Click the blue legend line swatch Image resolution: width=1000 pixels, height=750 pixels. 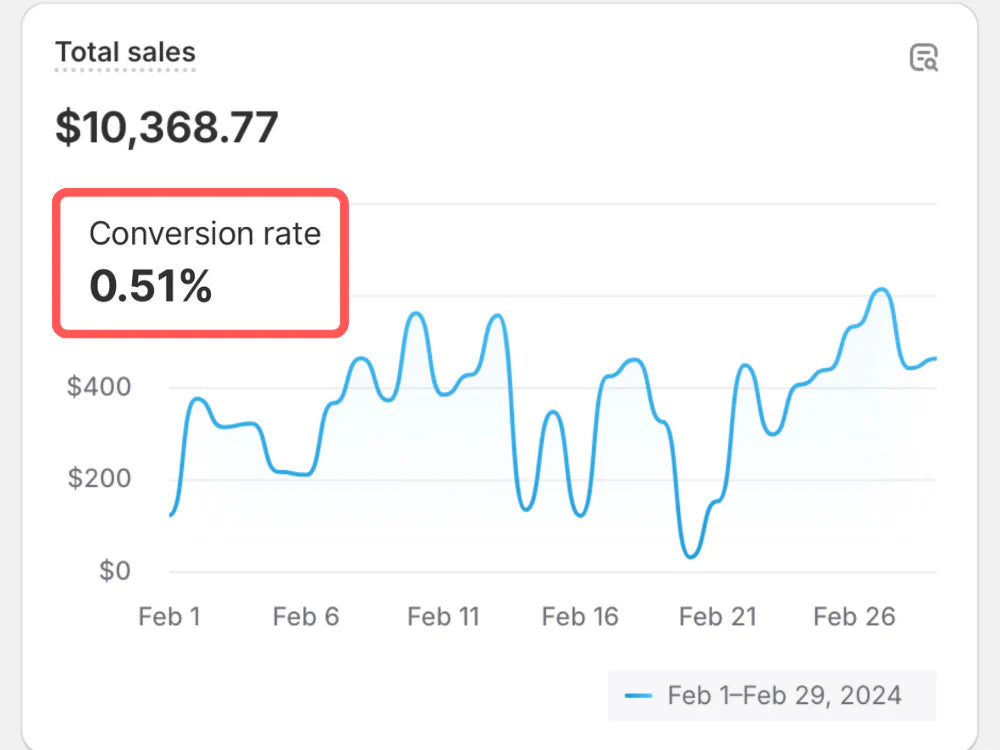(x=637, y=696)
